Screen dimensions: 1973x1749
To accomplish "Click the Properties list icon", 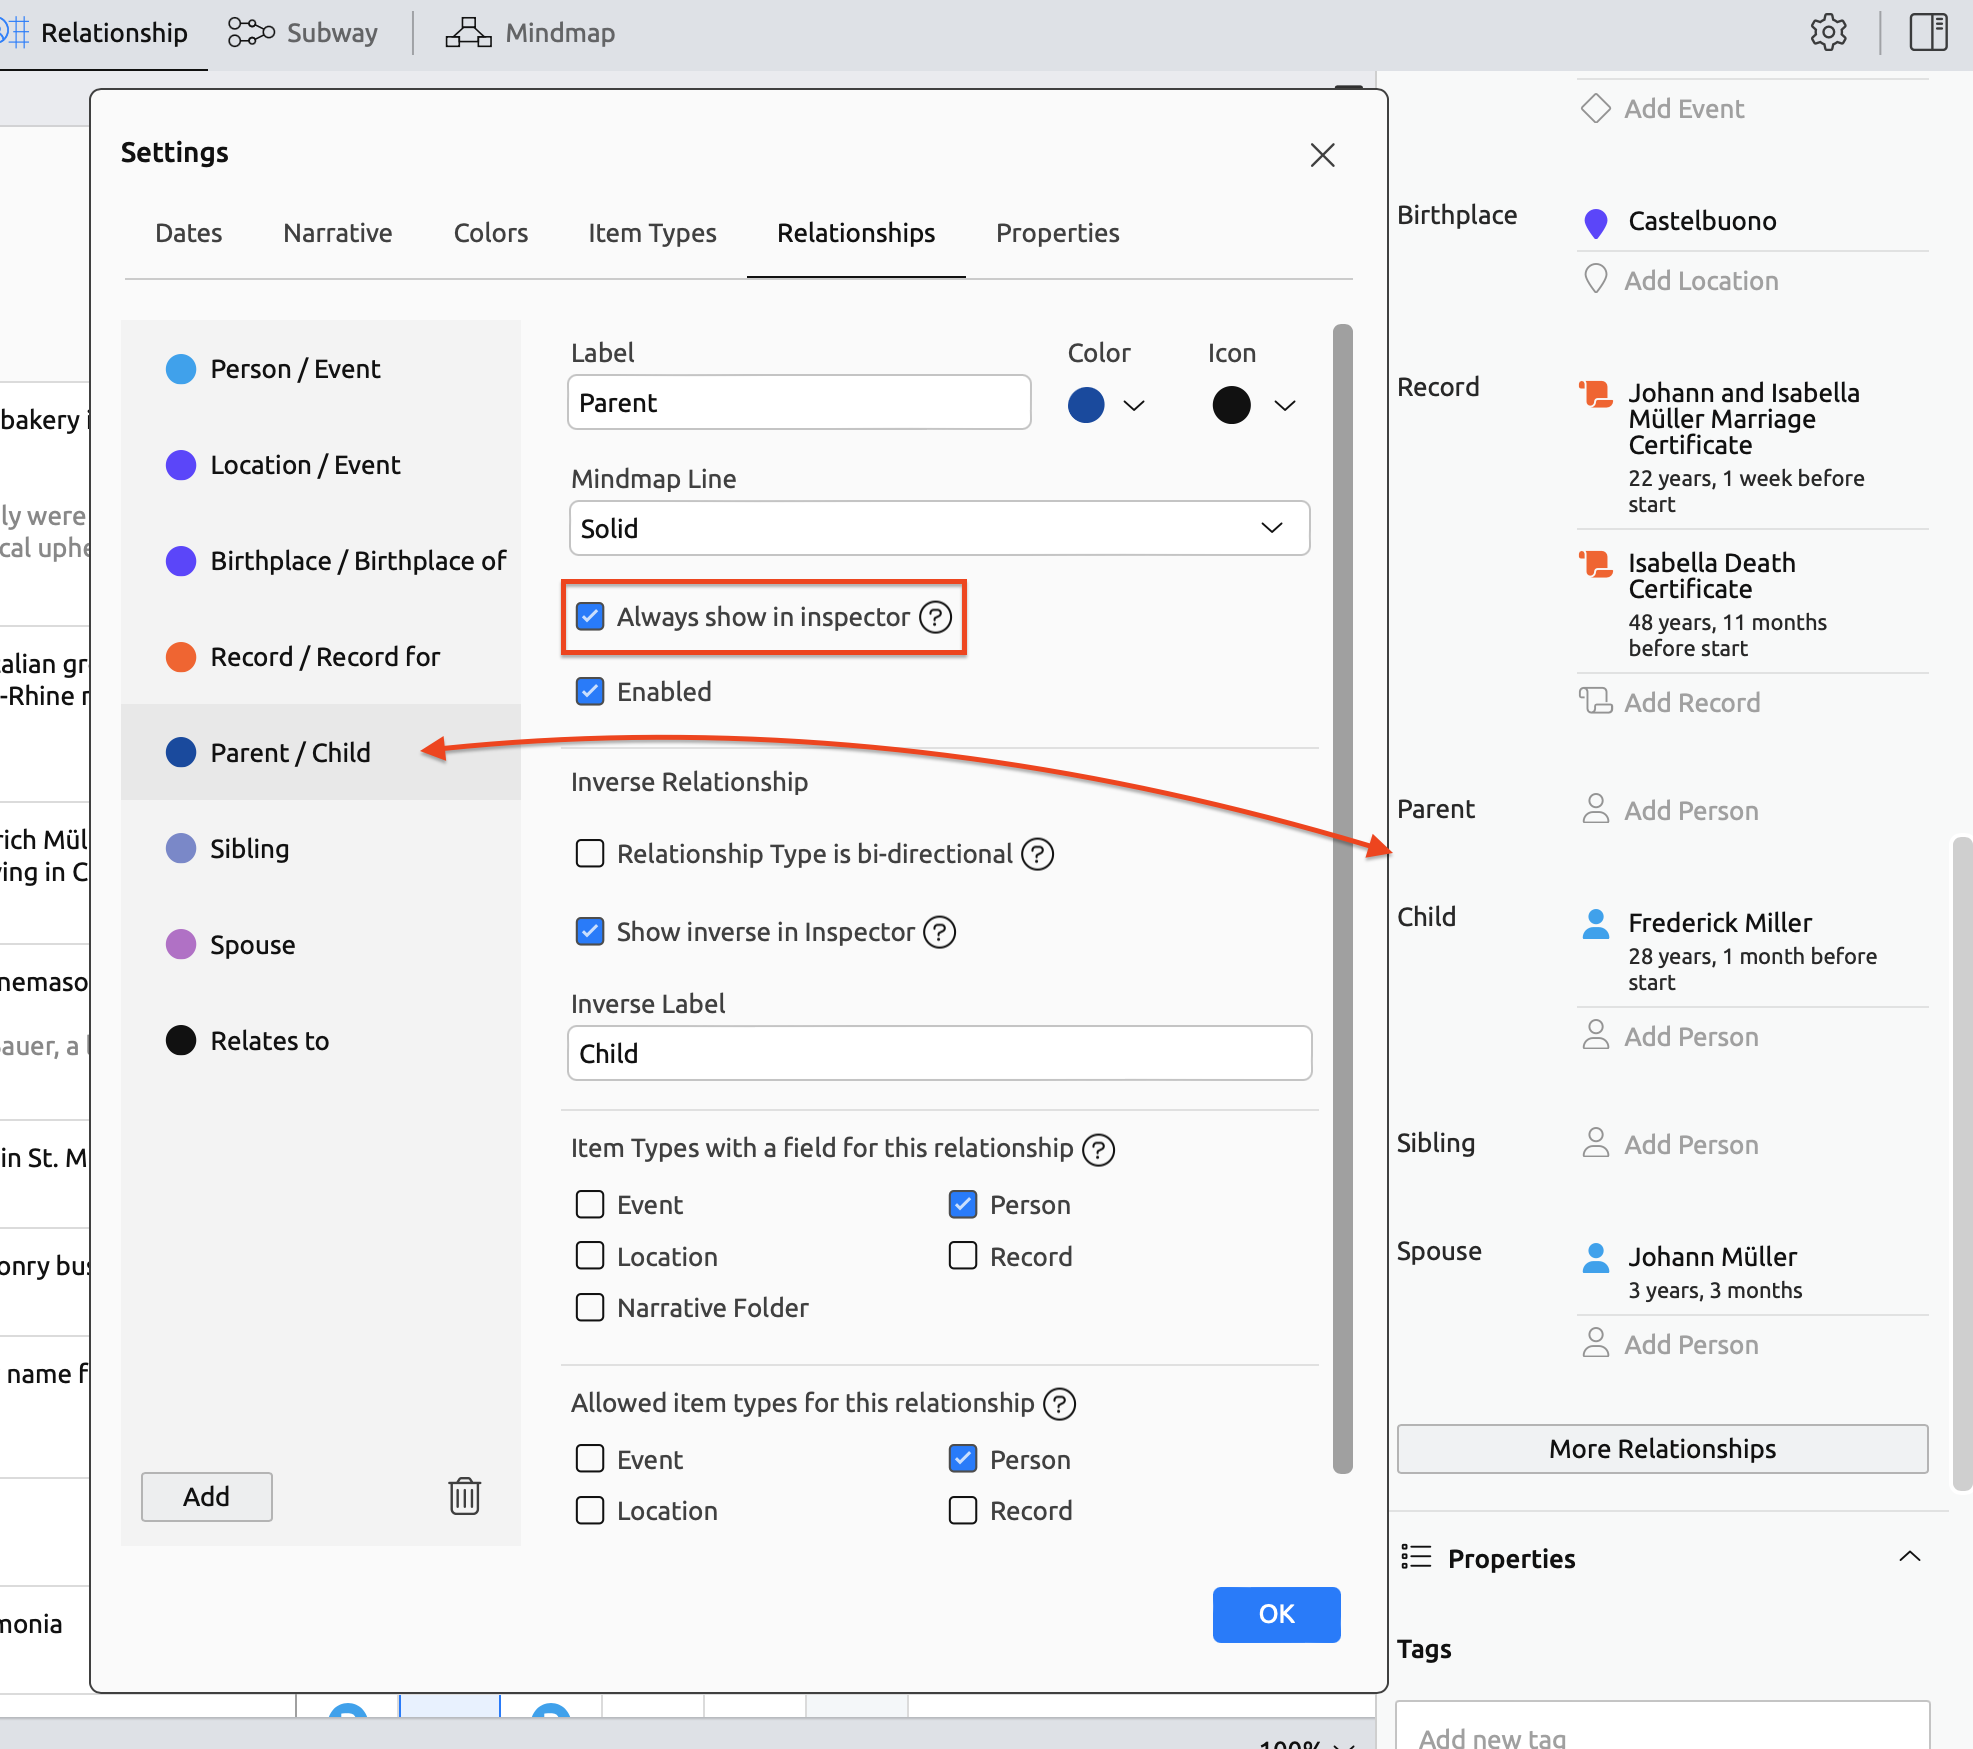I will (x=1416, y=1557).
